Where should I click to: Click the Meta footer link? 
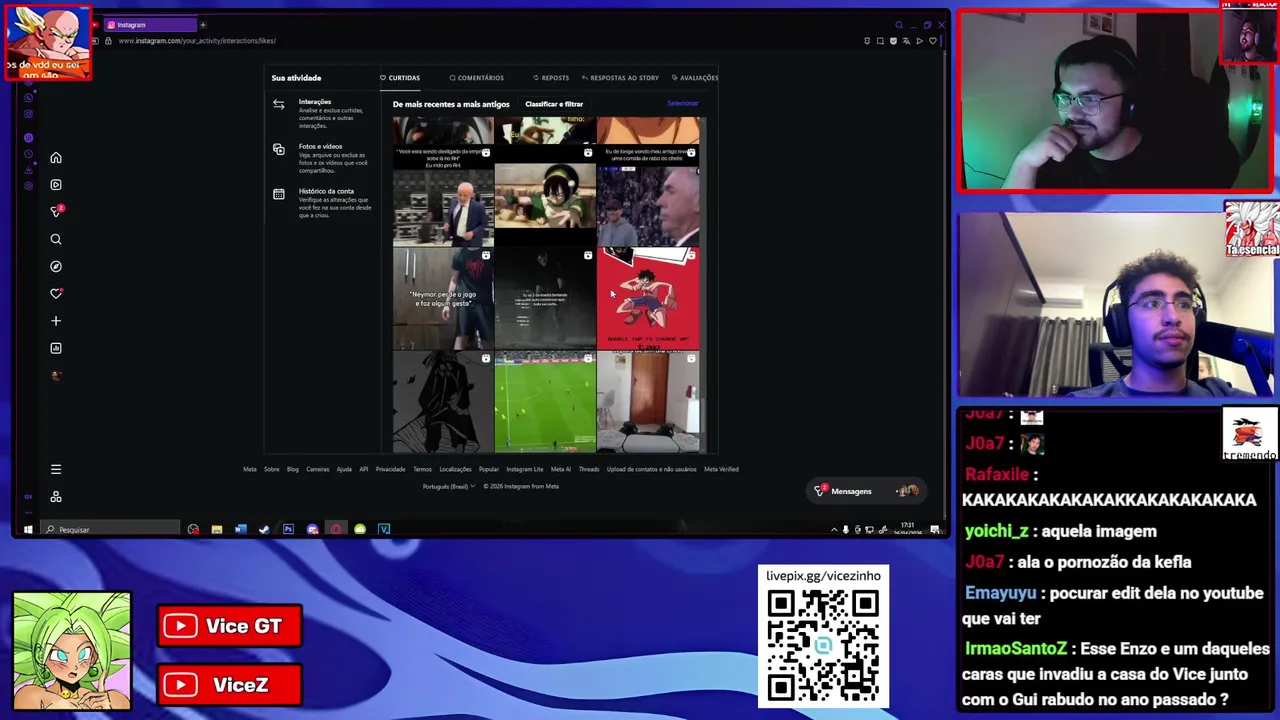pyautogui.click(x=250, y=469)
